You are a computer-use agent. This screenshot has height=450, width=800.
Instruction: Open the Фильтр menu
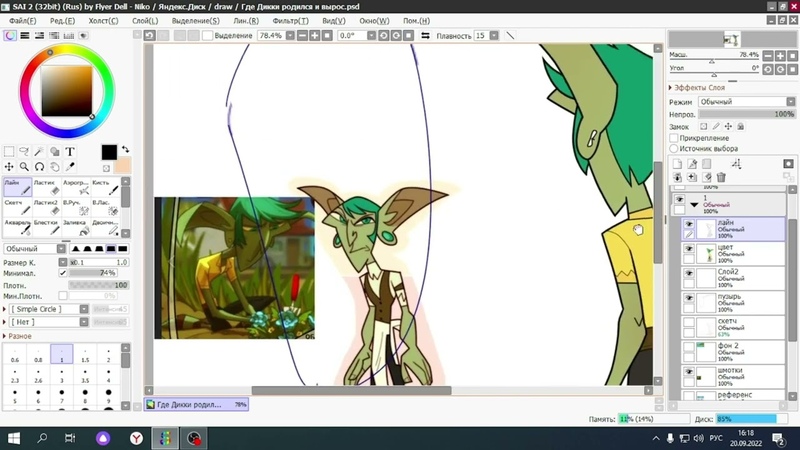click(x=290, y=21)
